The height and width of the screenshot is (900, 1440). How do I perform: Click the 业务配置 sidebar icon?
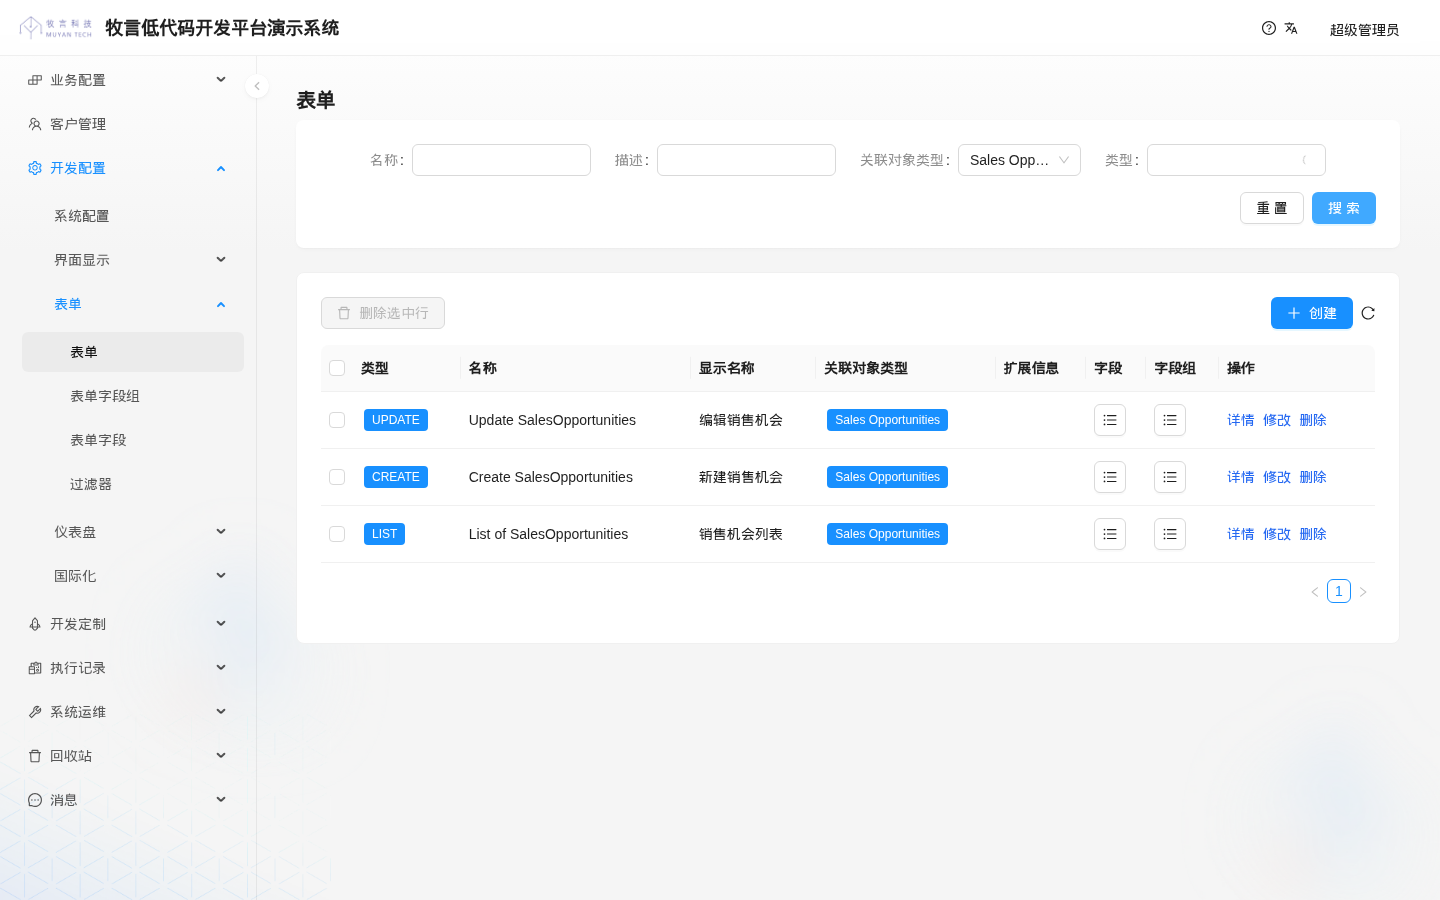click(x=35, y=80)
